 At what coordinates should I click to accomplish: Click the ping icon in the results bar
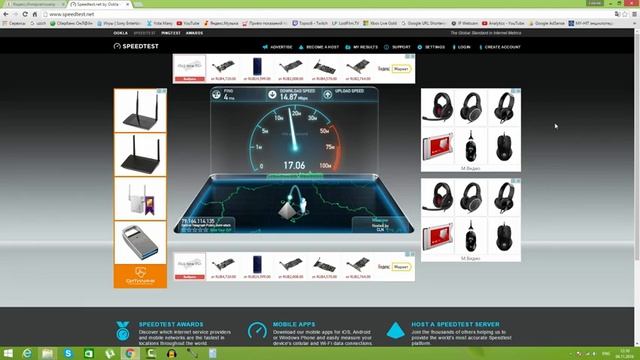(x=216, y=95)
